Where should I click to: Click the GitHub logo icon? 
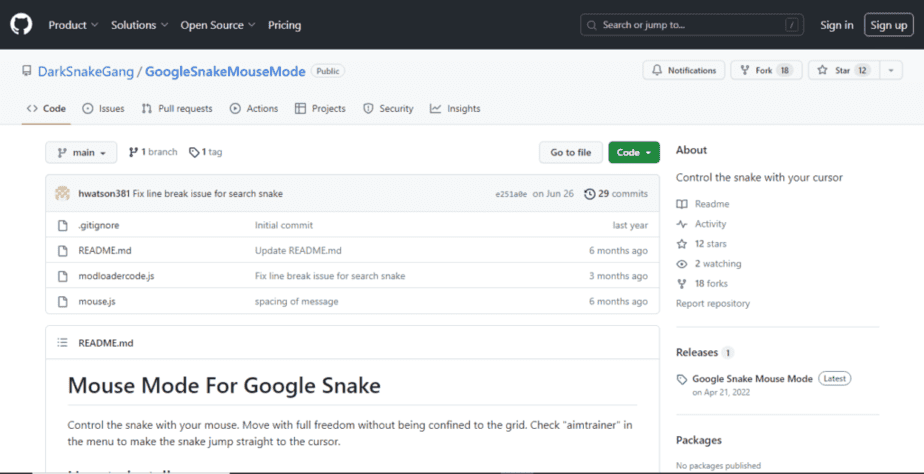[x=21, y=24]
